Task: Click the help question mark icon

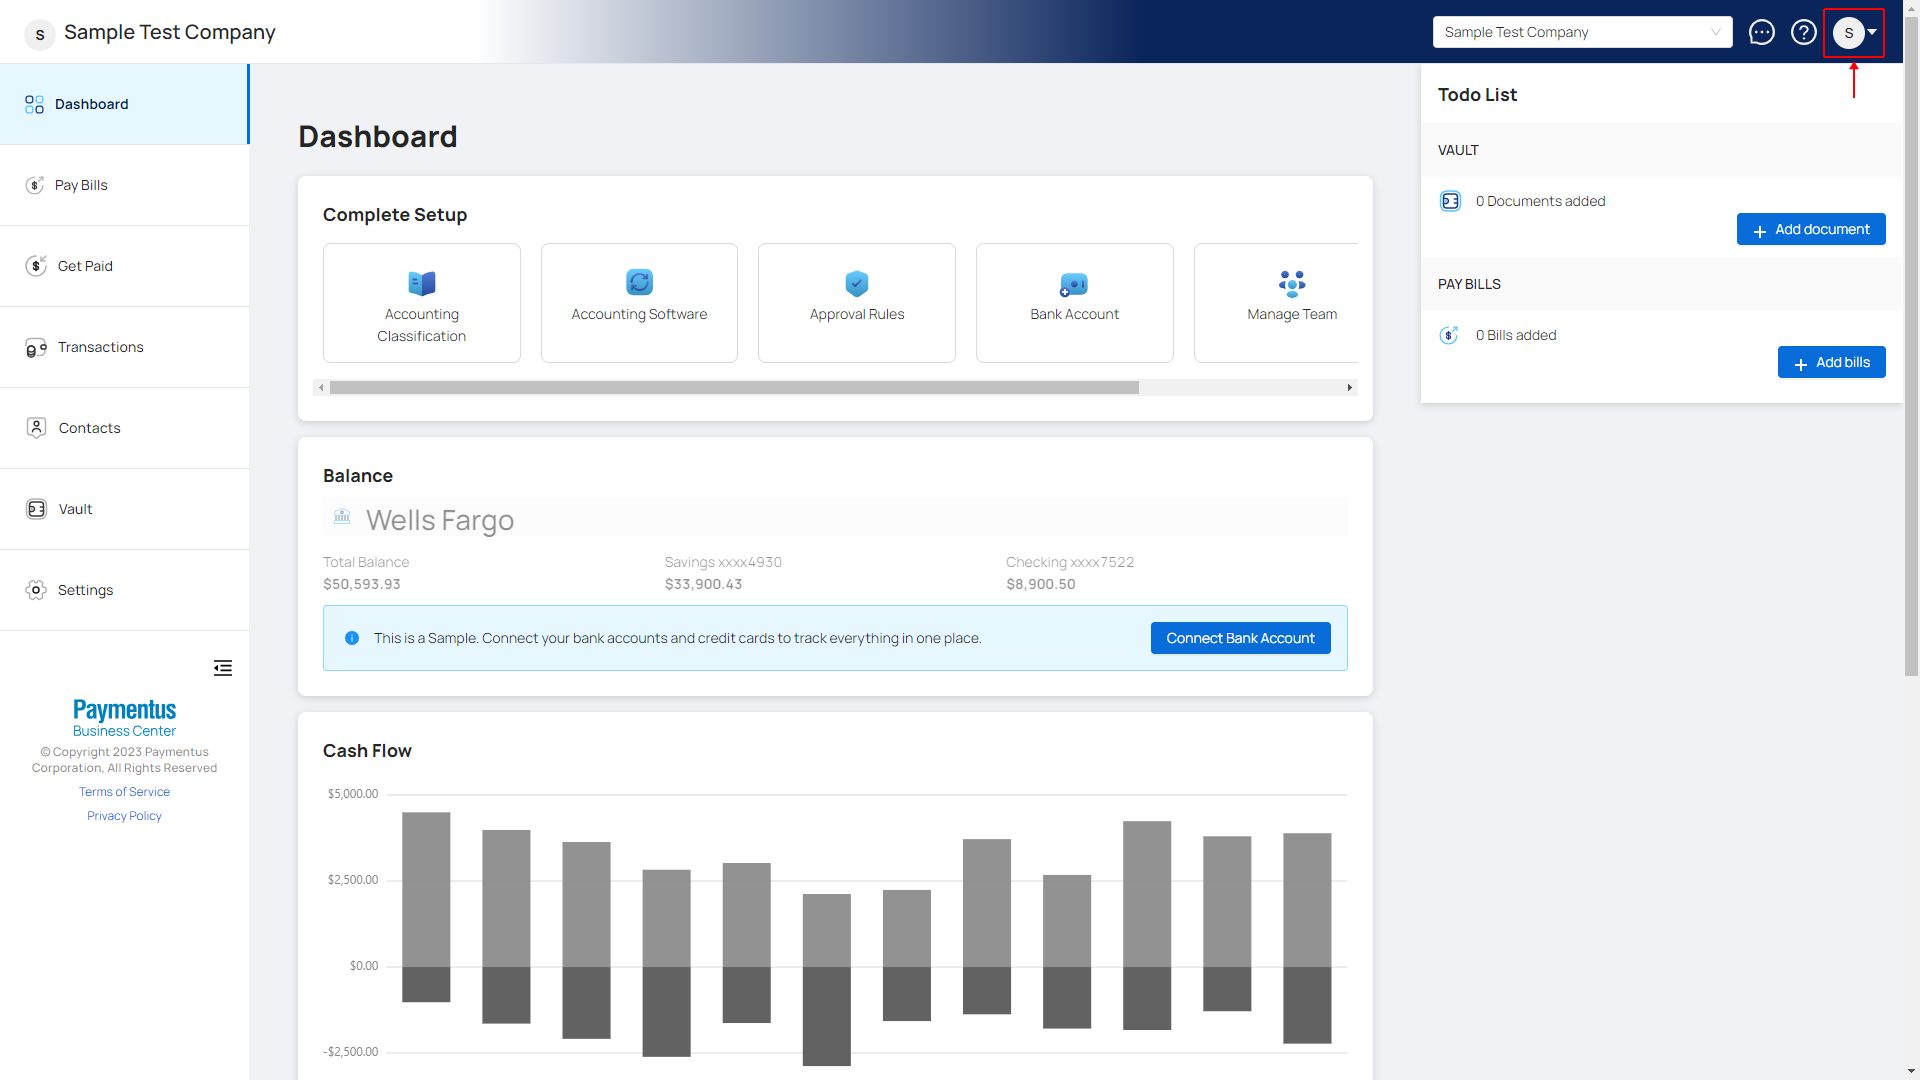Action: coord(1803,32)
